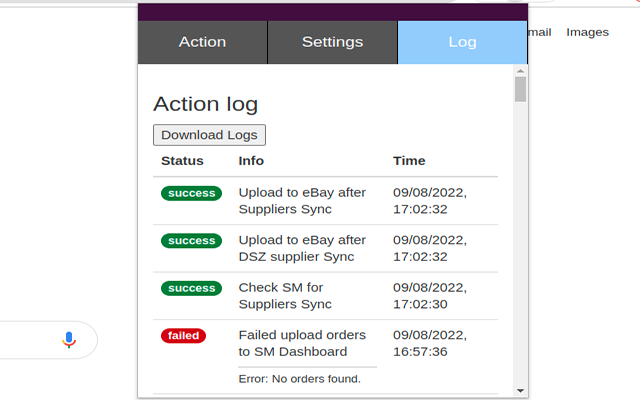Click success badge for DSZ supplier Sync row

pyautogui.click(x=191, y=241)
